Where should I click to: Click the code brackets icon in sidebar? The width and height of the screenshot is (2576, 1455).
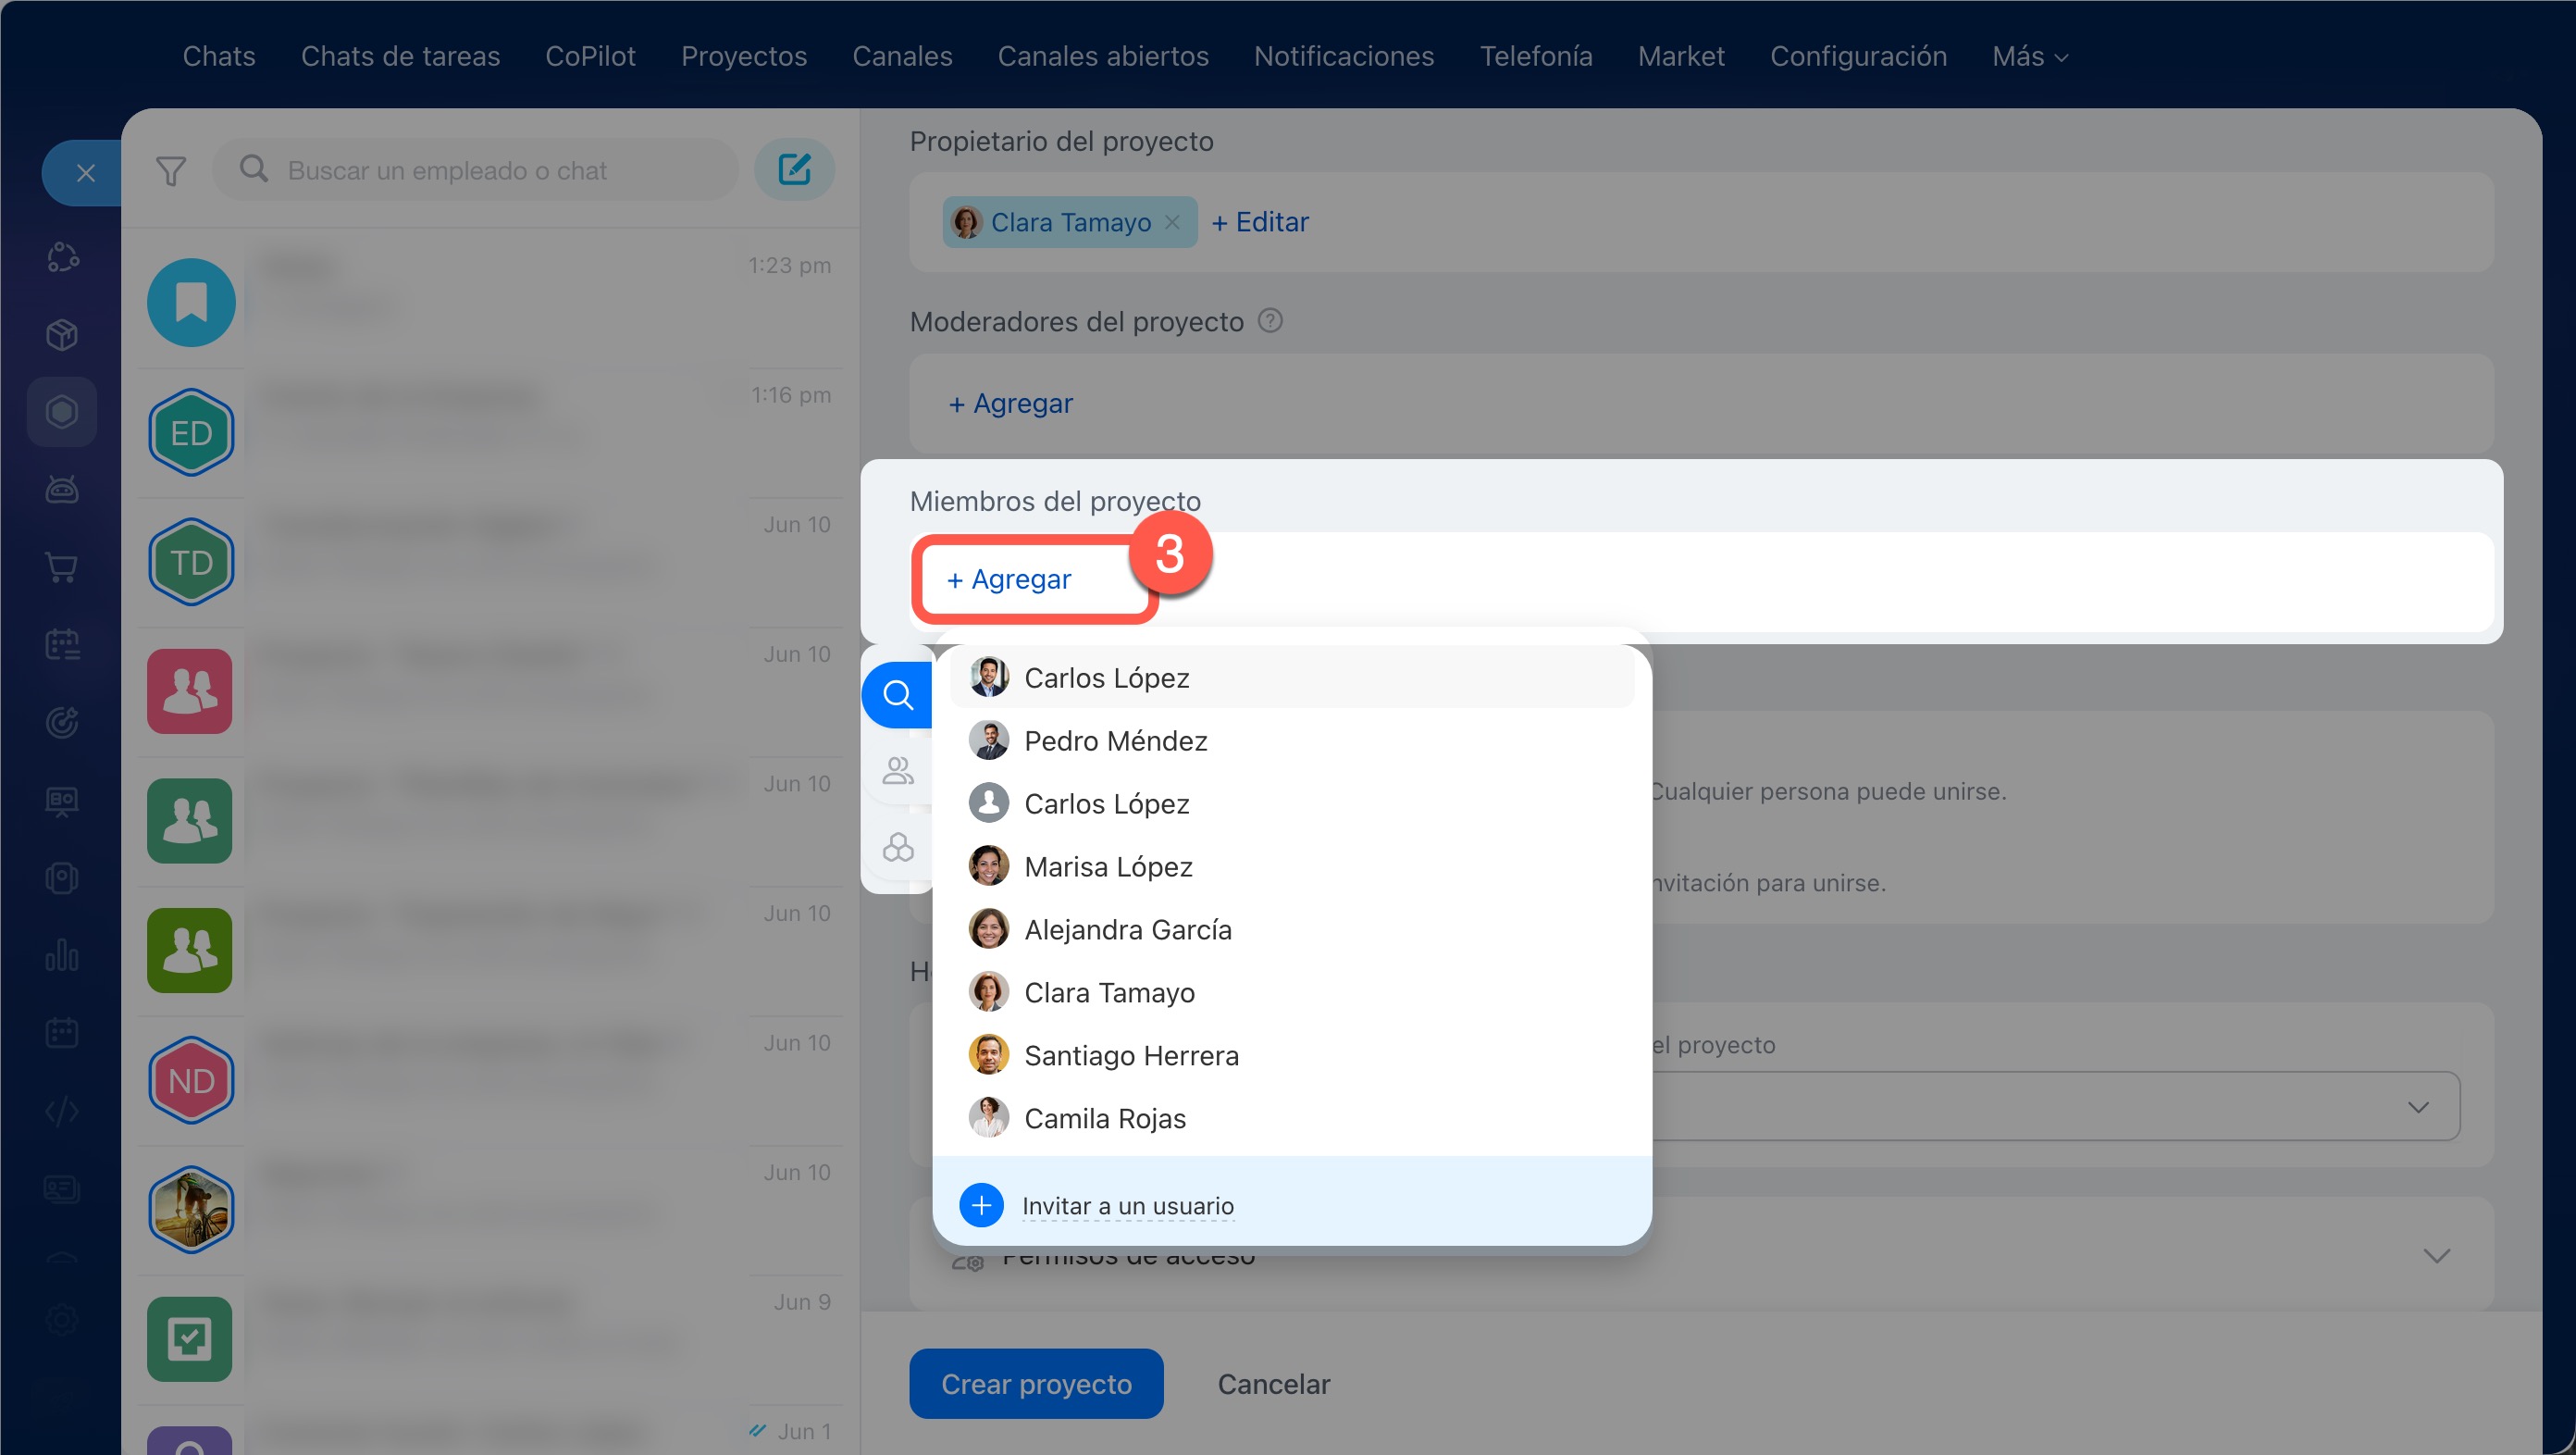(62, 1111)
